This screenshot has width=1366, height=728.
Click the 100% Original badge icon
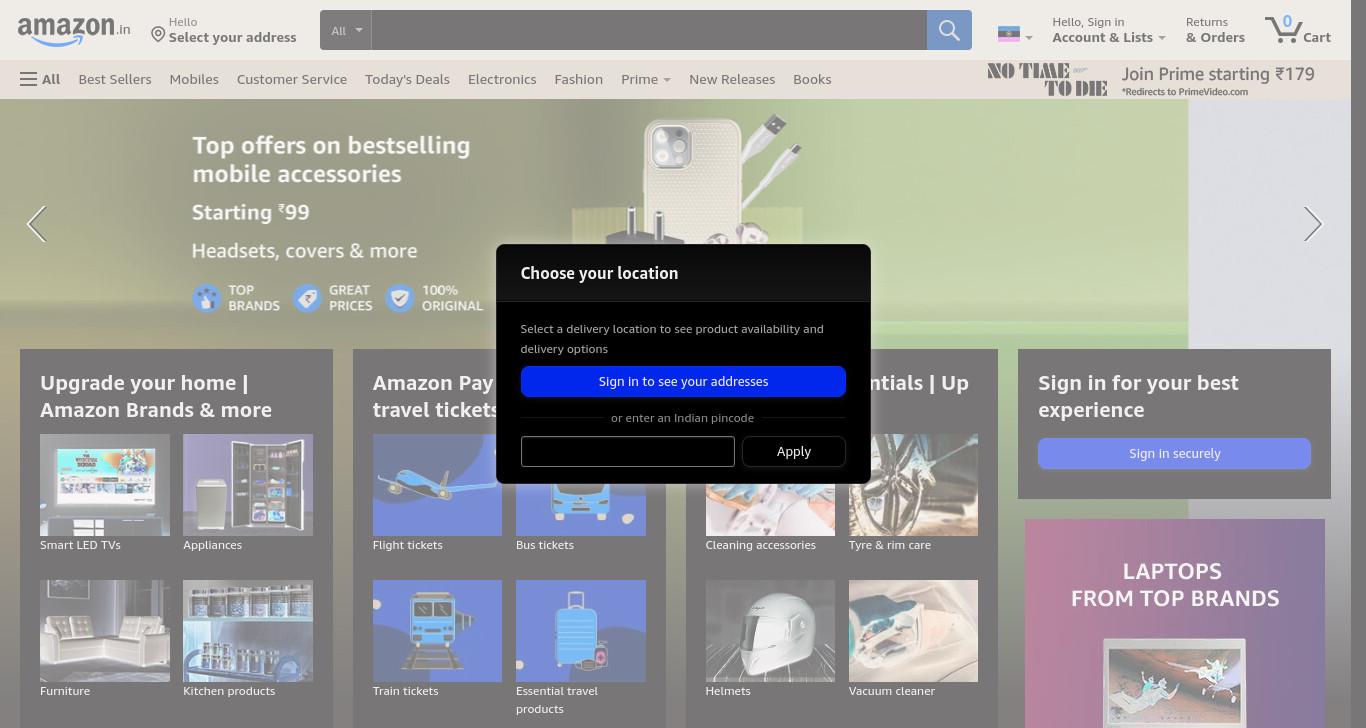400,298
